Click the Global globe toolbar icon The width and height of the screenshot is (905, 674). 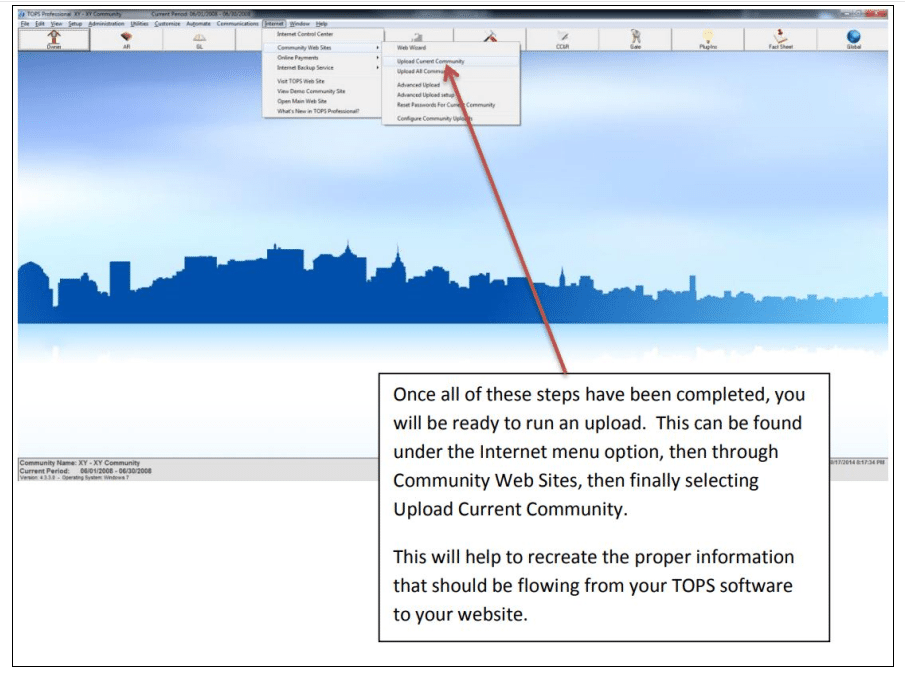pos(854,39)
